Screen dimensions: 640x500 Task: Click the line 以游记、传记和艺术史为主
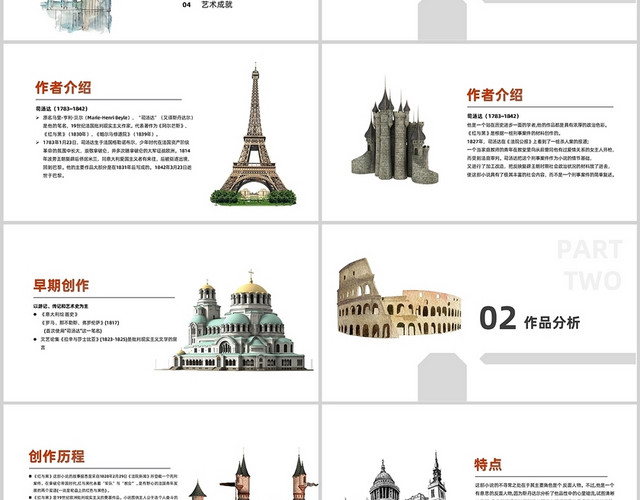tap(61, 306)
